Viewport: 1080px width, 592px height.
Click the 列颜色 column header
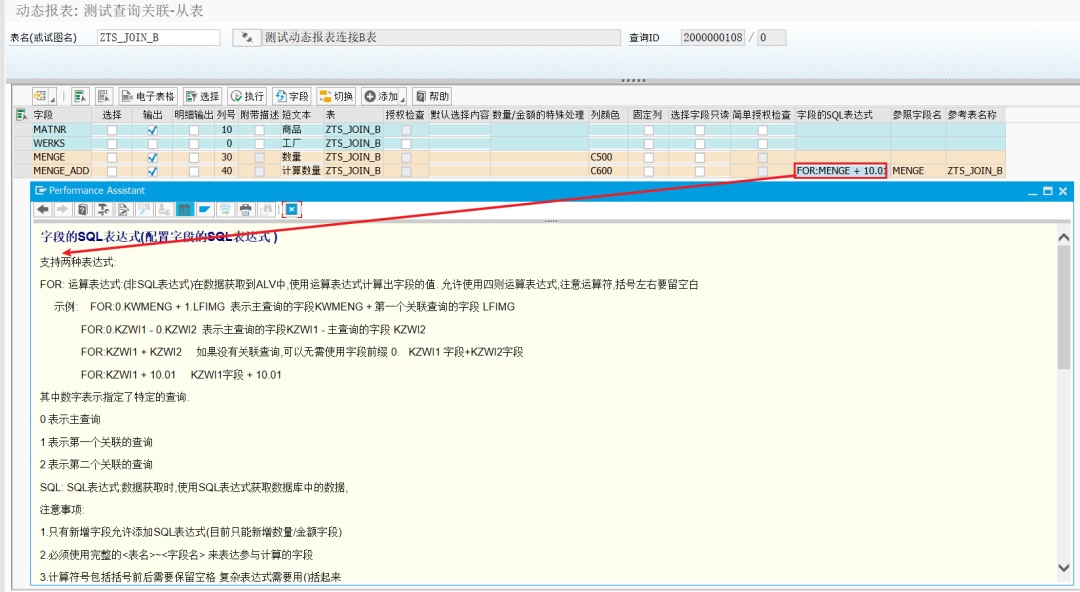pyautogui.click(x=608, y=115)
